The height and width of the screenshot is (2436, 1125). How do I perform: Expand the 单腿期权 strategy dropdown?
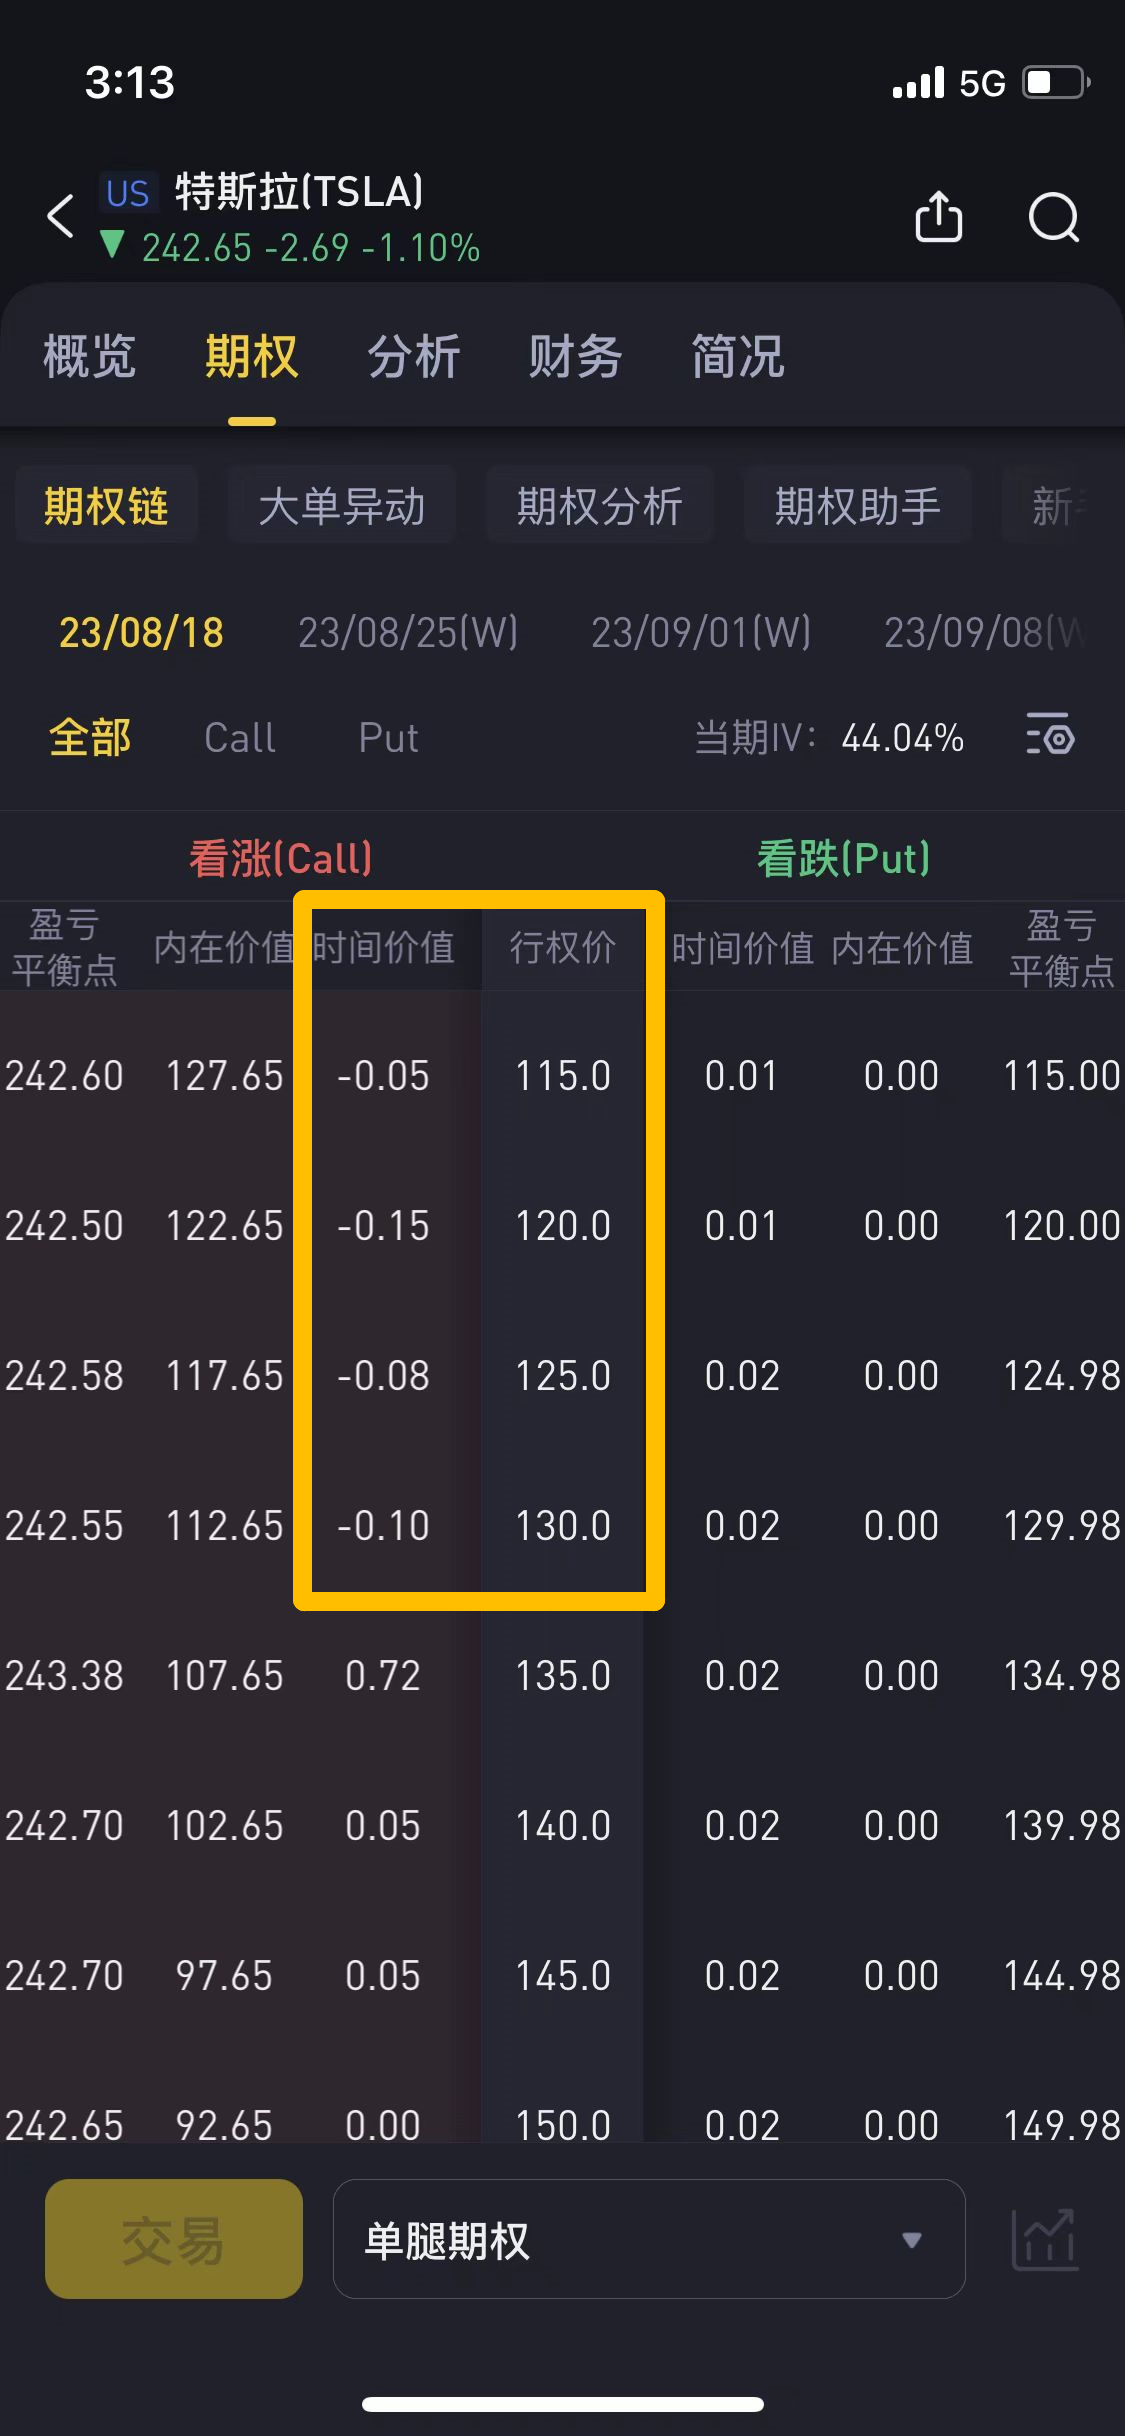pos(648,2240)
